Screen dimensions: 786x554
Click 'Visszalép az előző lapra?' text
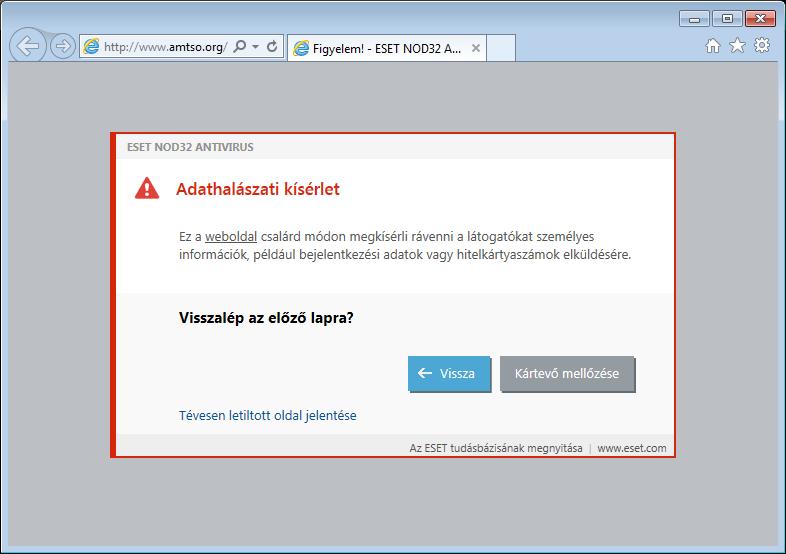click(266, 318)
